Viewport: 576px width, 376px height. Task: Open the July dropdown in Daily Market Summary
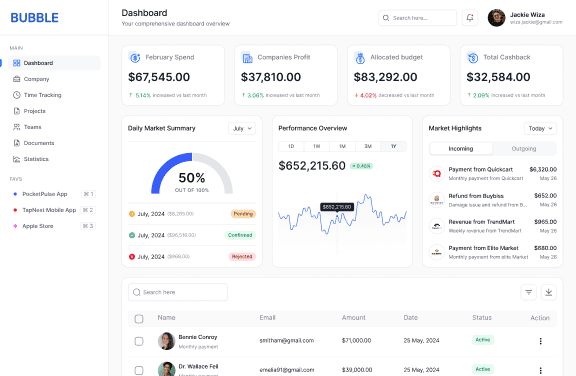point(242,129)
